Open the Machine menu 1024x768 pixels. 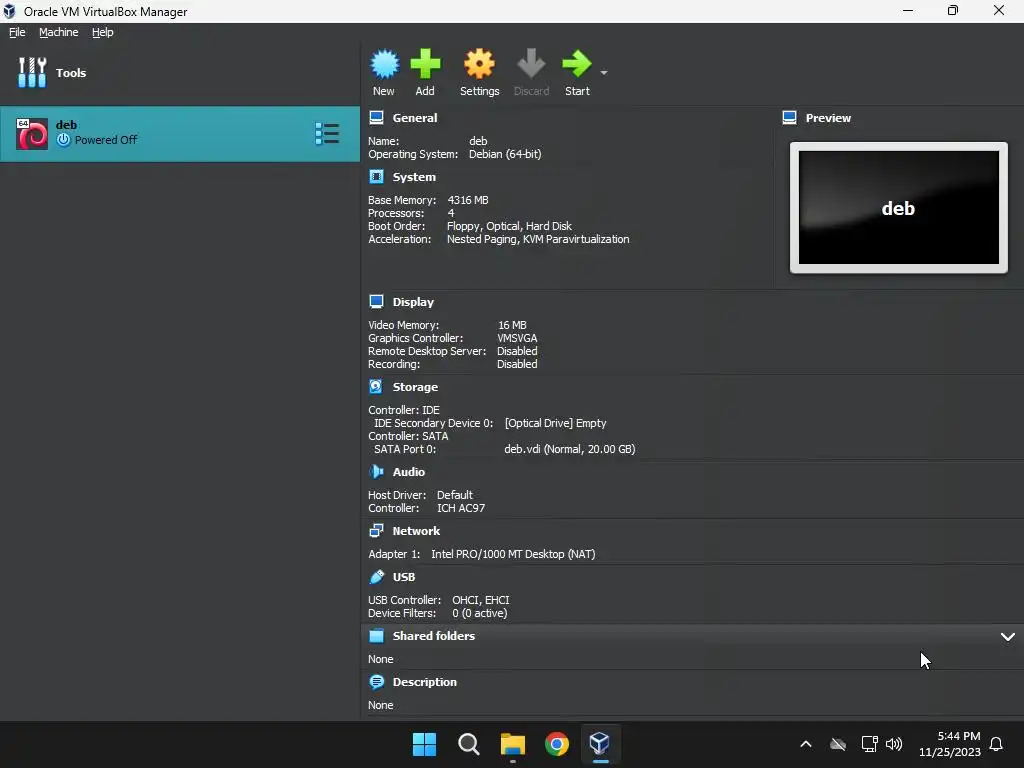point(59,32)
